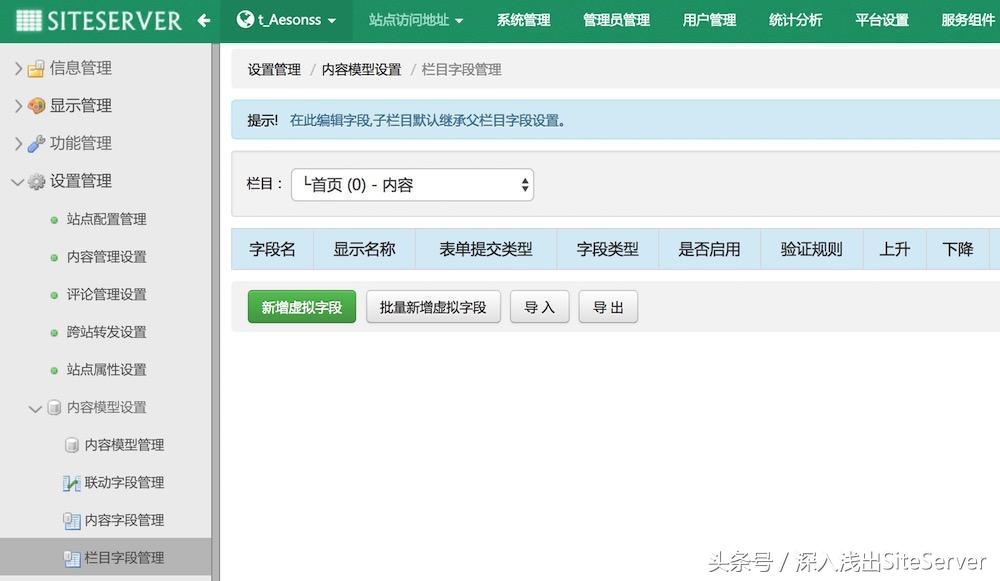Expand the 显示管理 tree node
This screenshot has height=581, width=1000.
tap(18, 106)
